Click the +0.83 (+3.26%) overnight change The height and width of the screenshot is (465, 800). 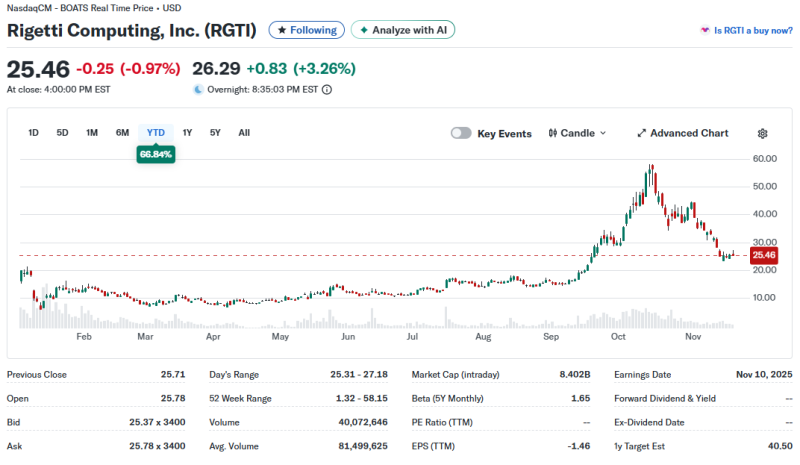click(x=301, y=68)
